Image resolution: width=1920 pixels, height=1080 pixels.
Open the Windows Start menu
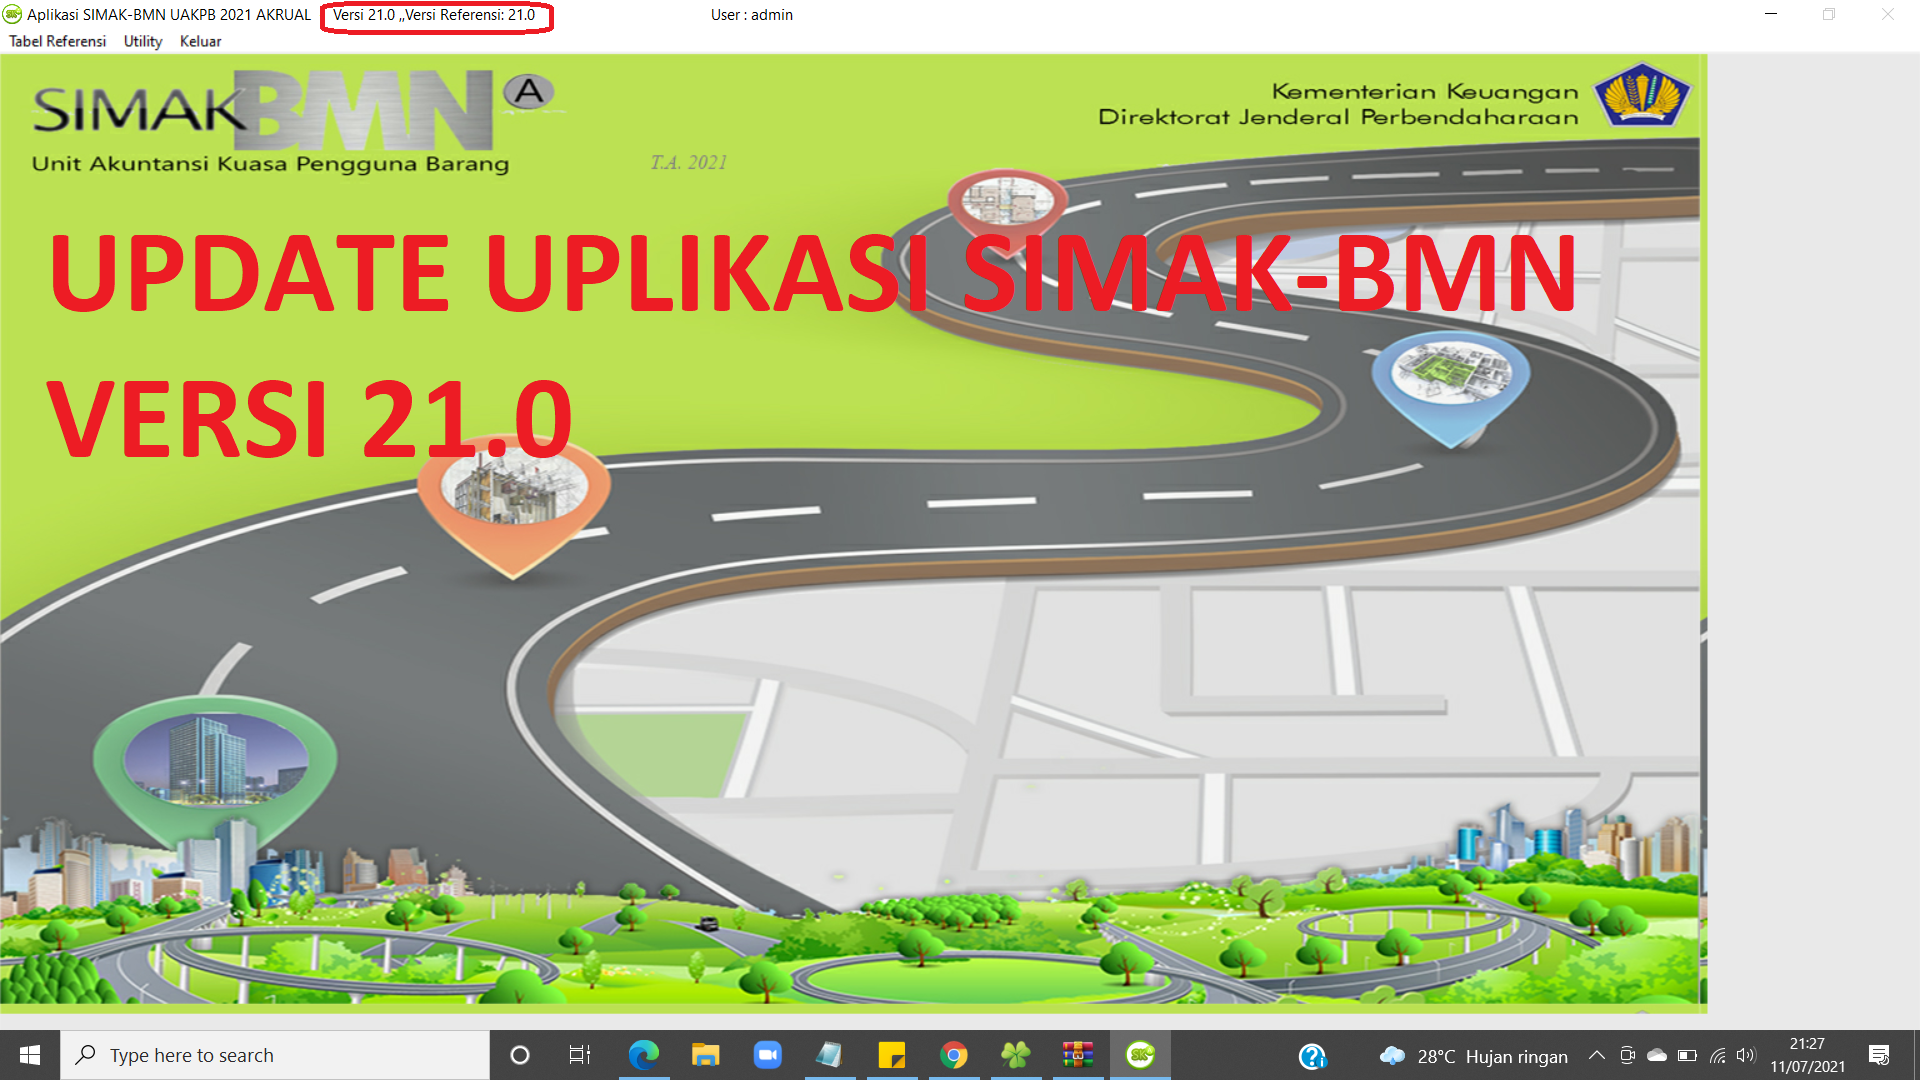click(30, 1055)
